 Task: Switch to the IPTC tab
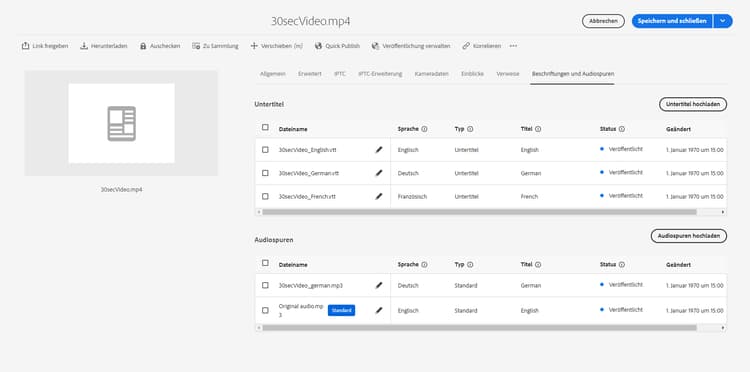coord(340,74)
